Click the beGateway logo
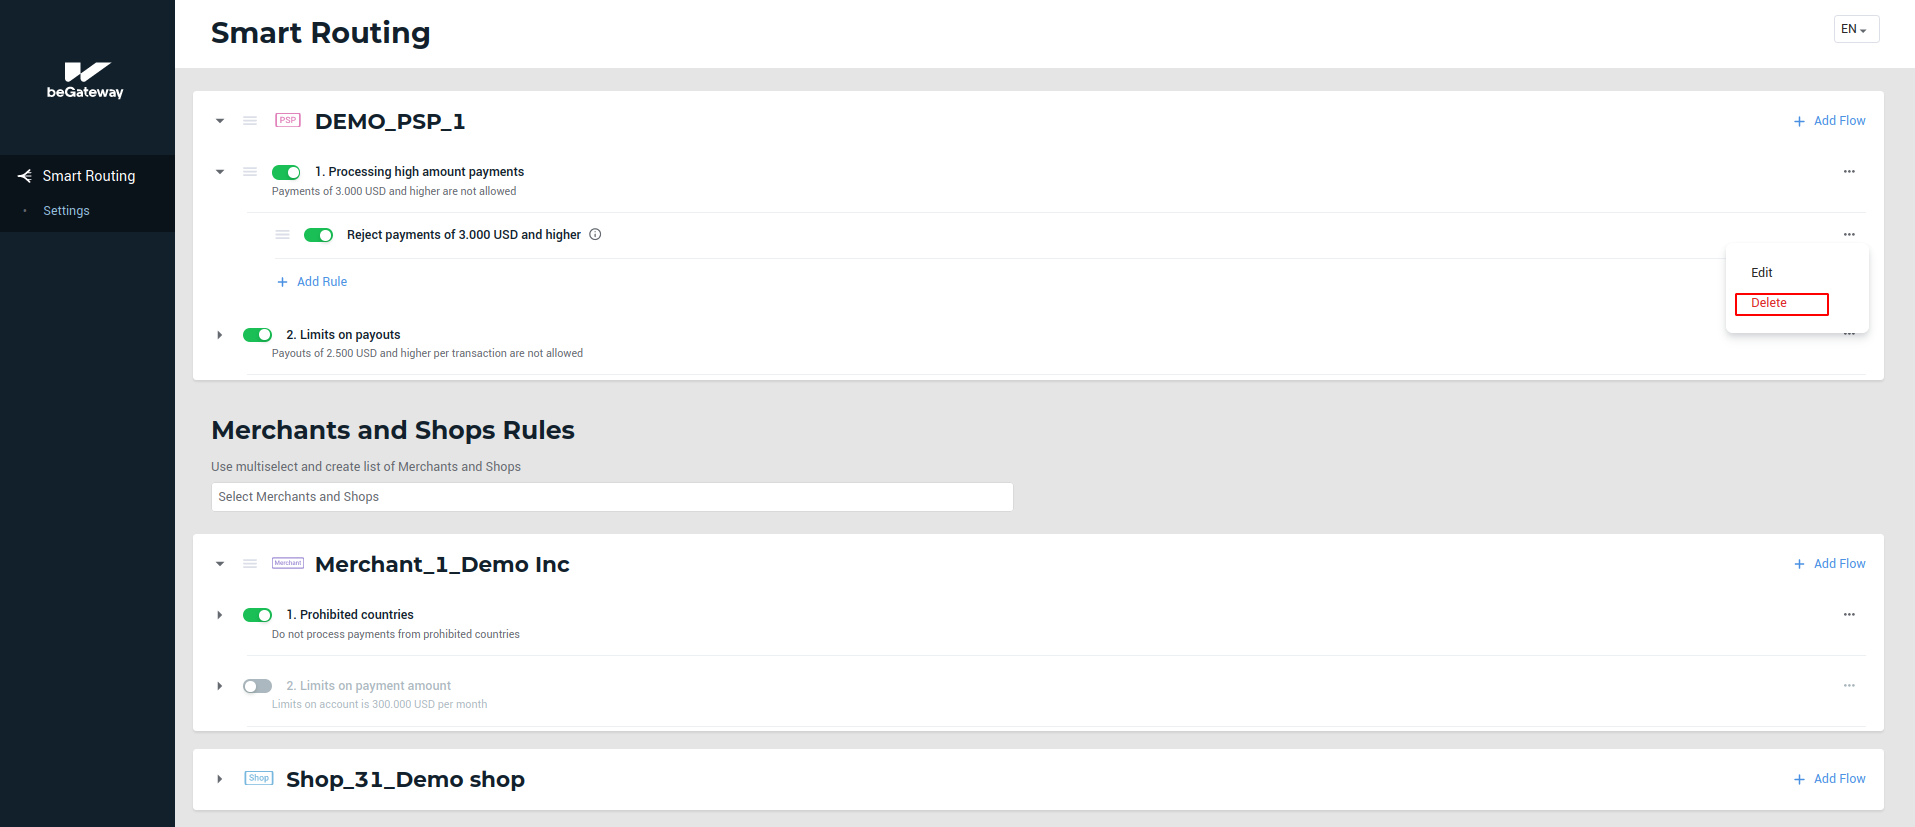Image resolution: width=1915 pixels, height=827 pixels. [85, 80]
